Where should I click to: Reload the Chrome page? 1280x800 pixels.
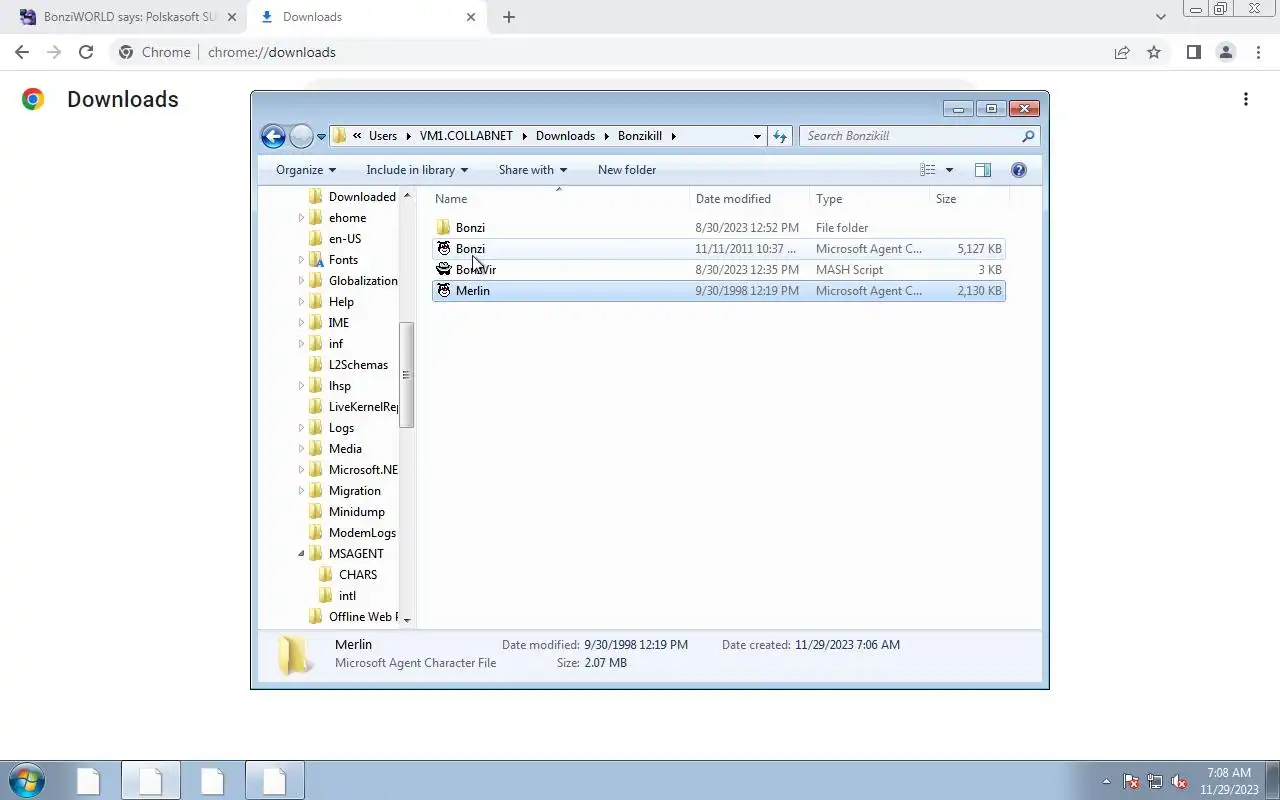click(x=86, y=52)
